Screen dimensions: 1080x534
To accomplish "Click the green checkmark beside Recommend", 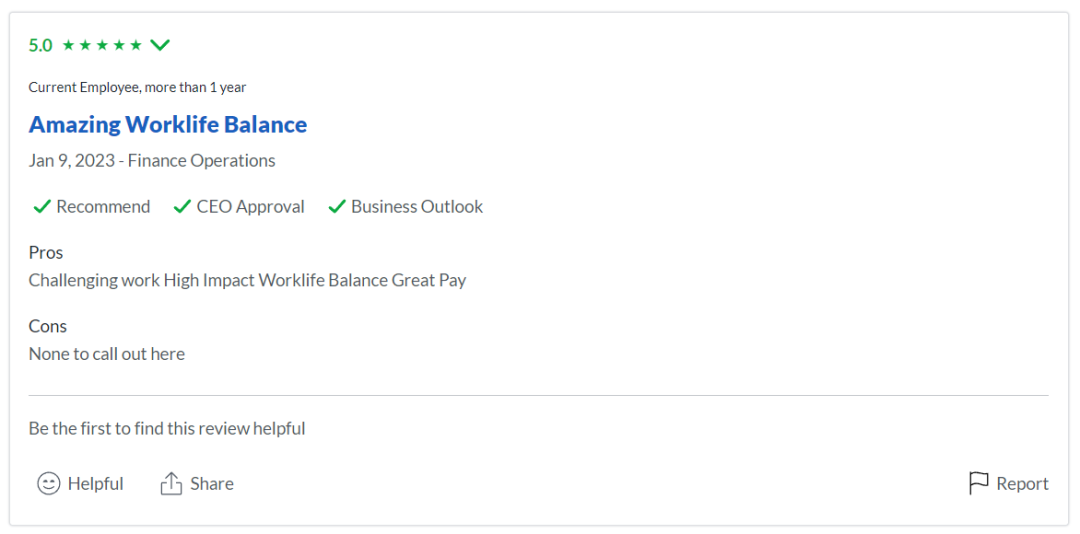I will click(x=42, y=207).
